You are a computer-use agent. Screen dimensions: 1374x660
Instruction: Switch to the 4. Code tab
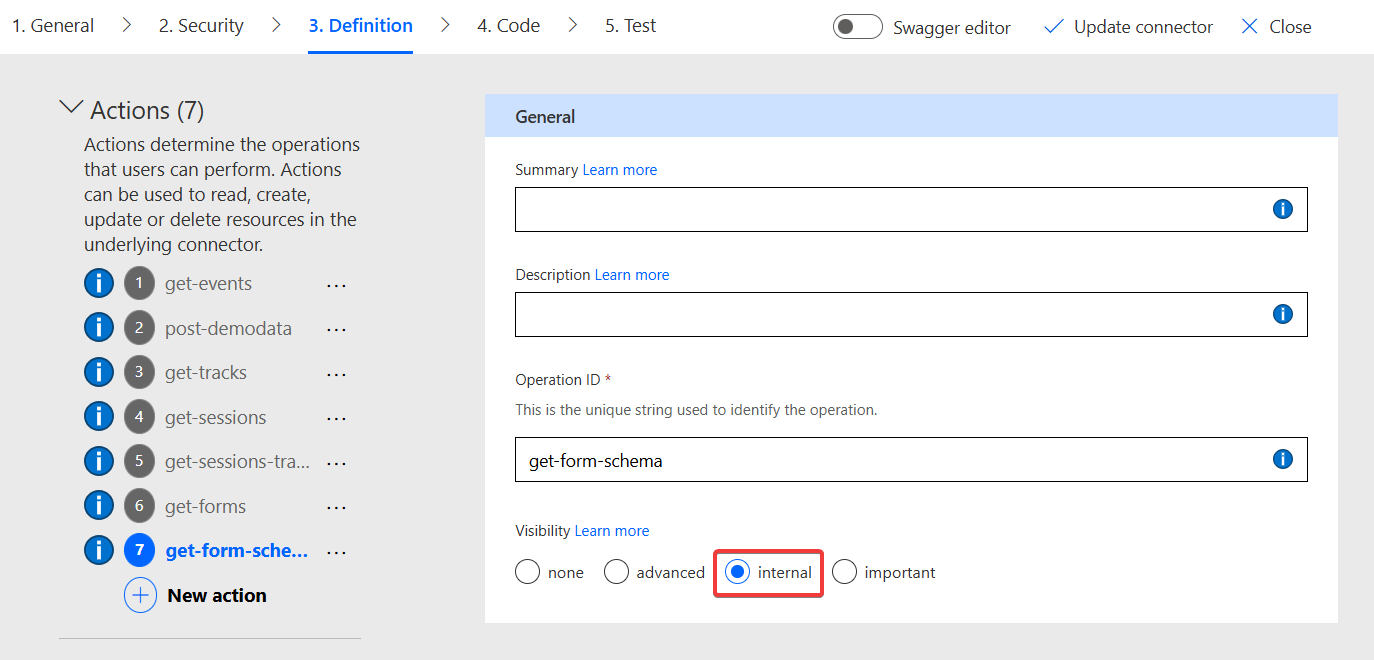point(508,26)
